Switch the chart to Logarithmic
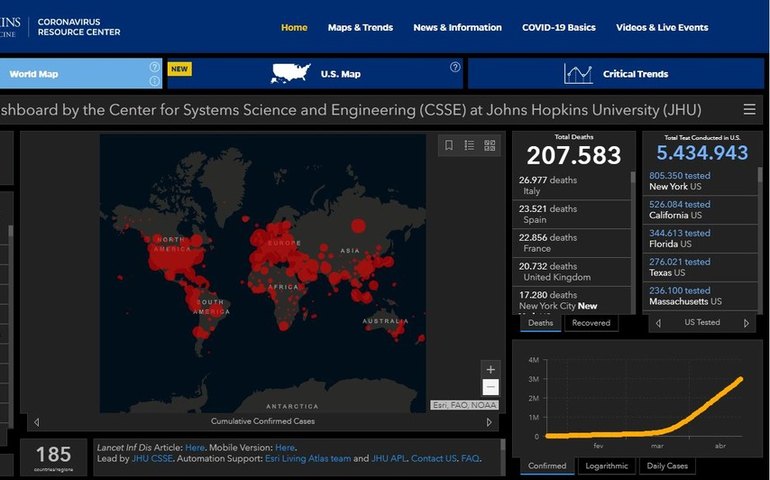Viewport: 770px width, 480px height. 609,466
